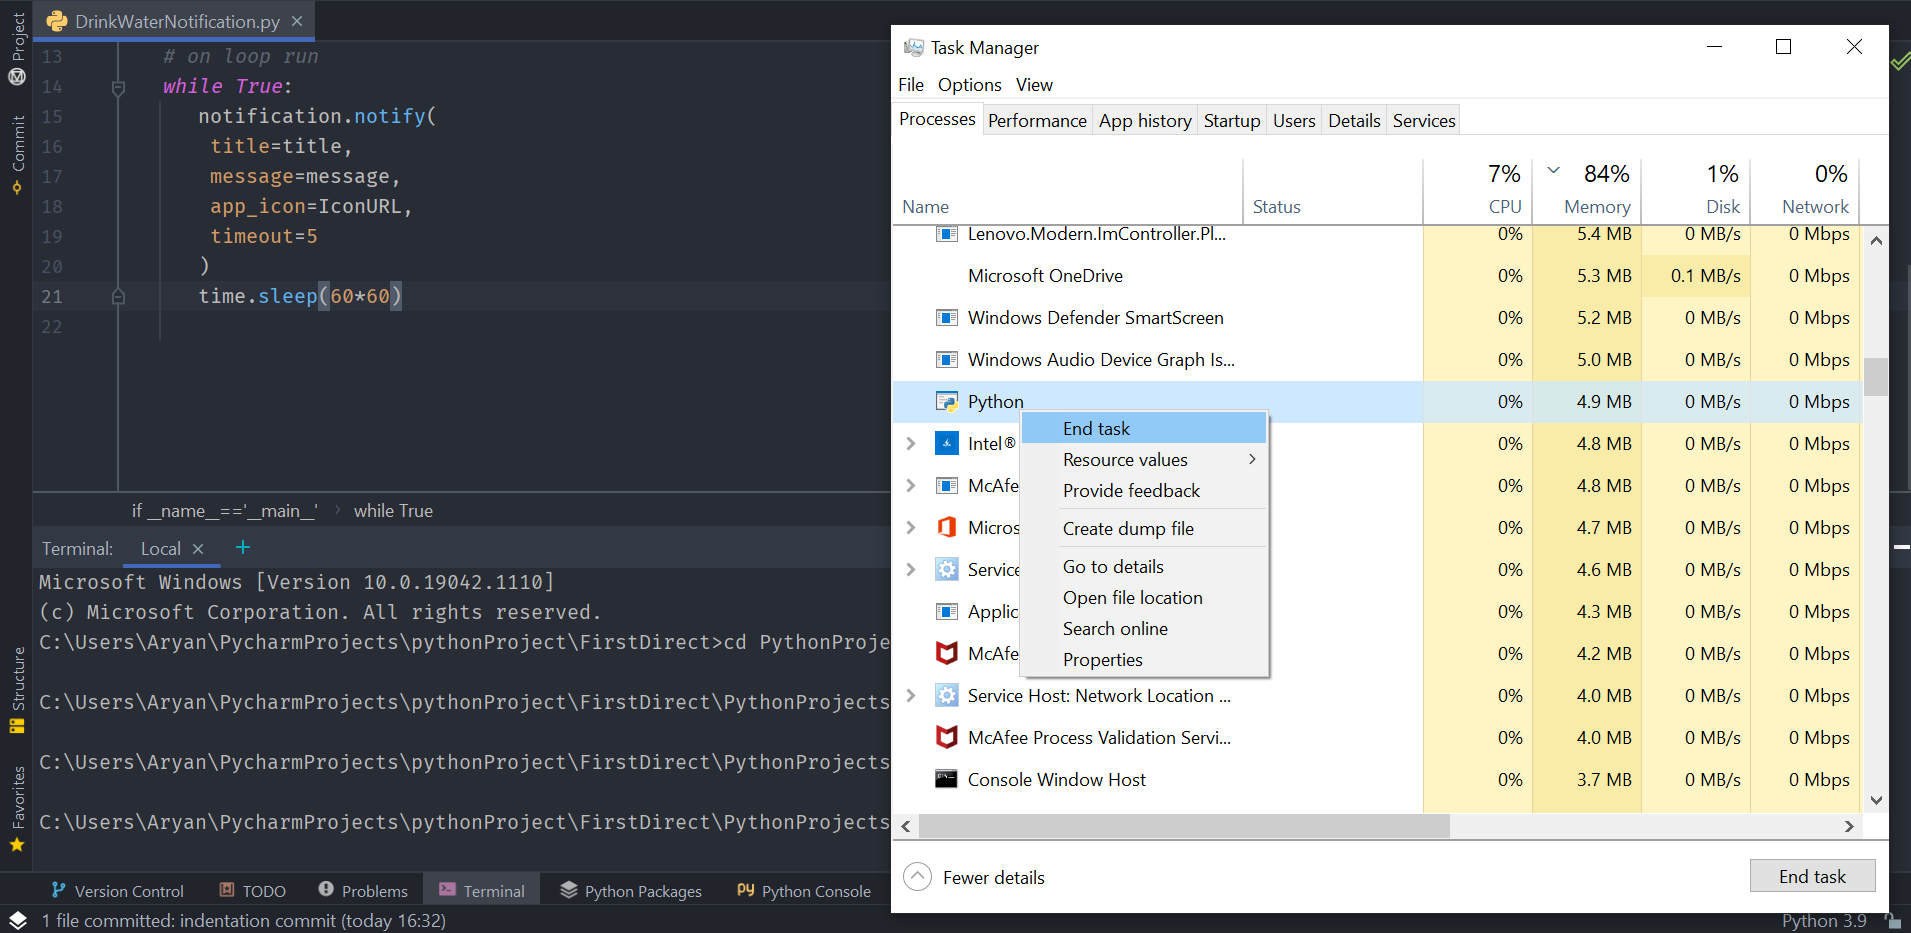Select Go to details in context menu
The image size is (1911, 933).
1144,566
